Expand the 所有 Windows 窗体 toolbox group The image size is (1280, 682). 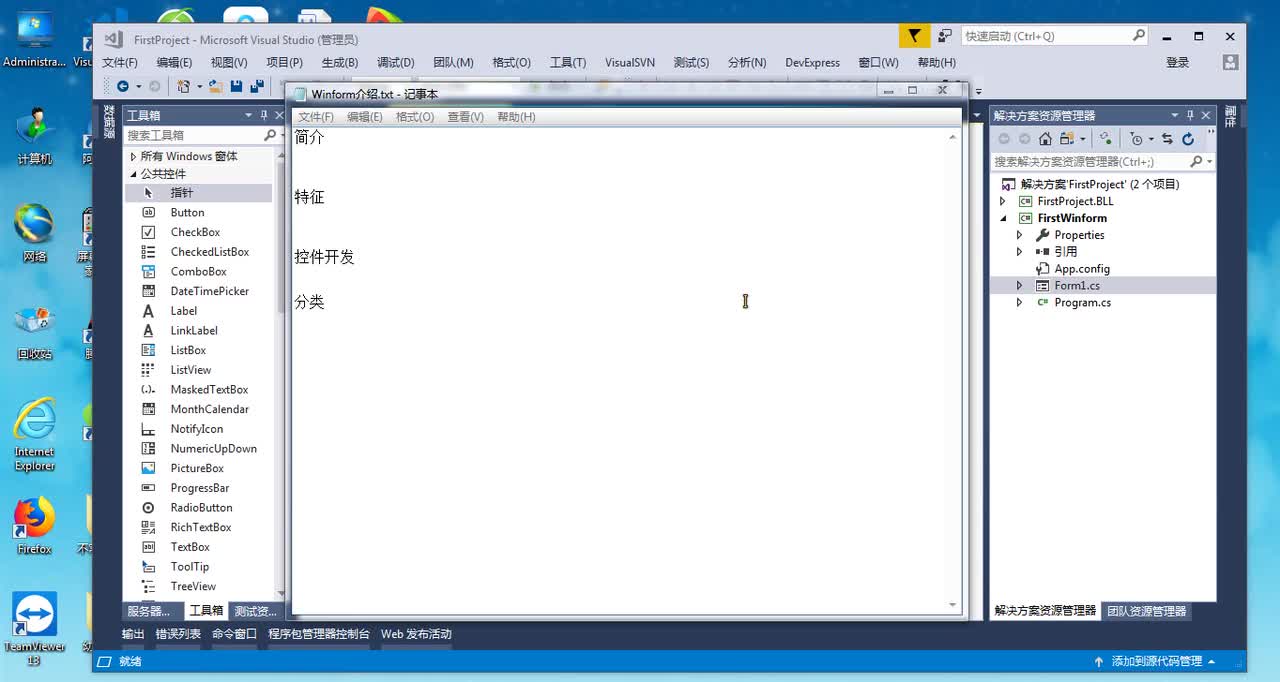[x=133, y=156]
